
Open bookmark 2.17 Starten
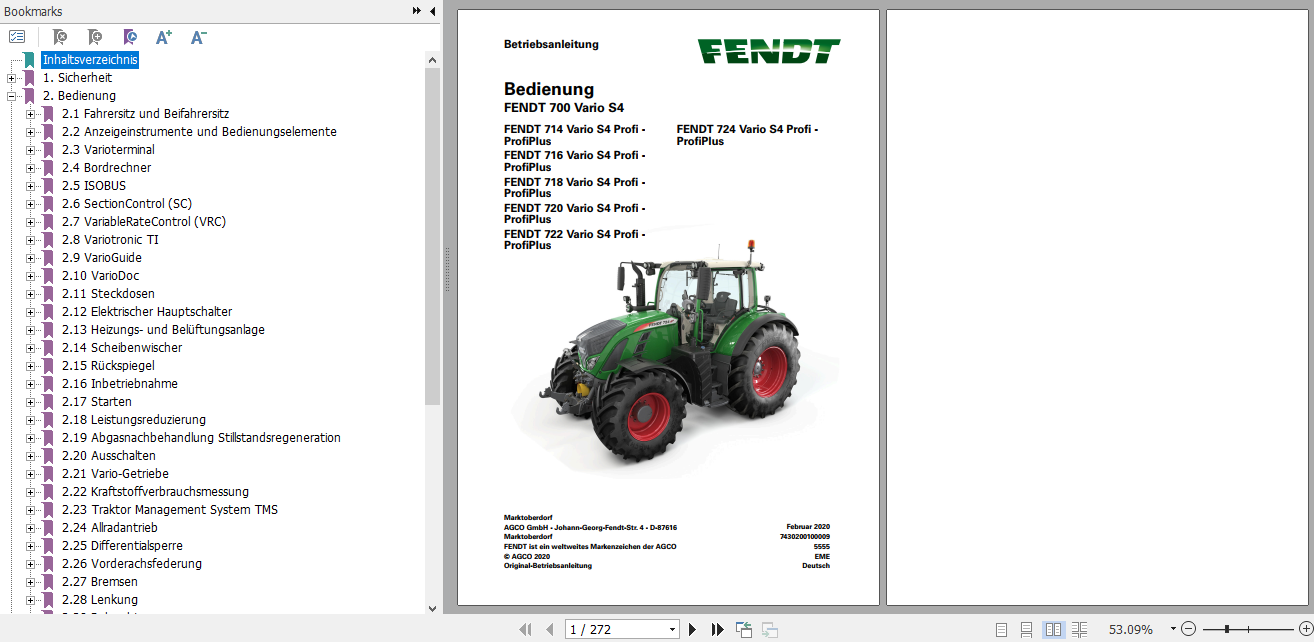click(x=97, y=402)
